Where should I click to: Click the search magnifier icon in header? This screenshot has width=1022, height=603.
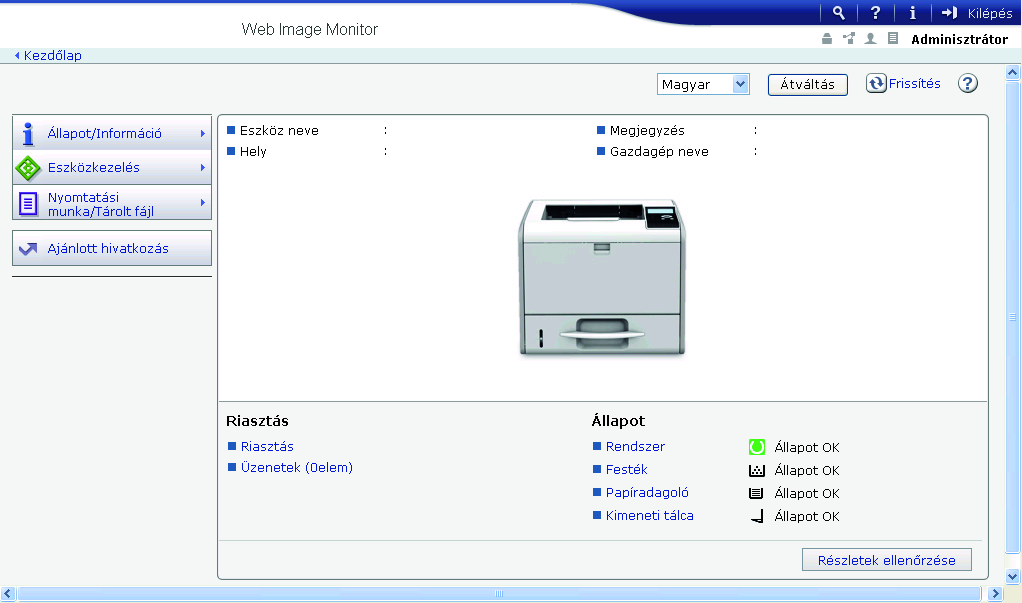839,13
